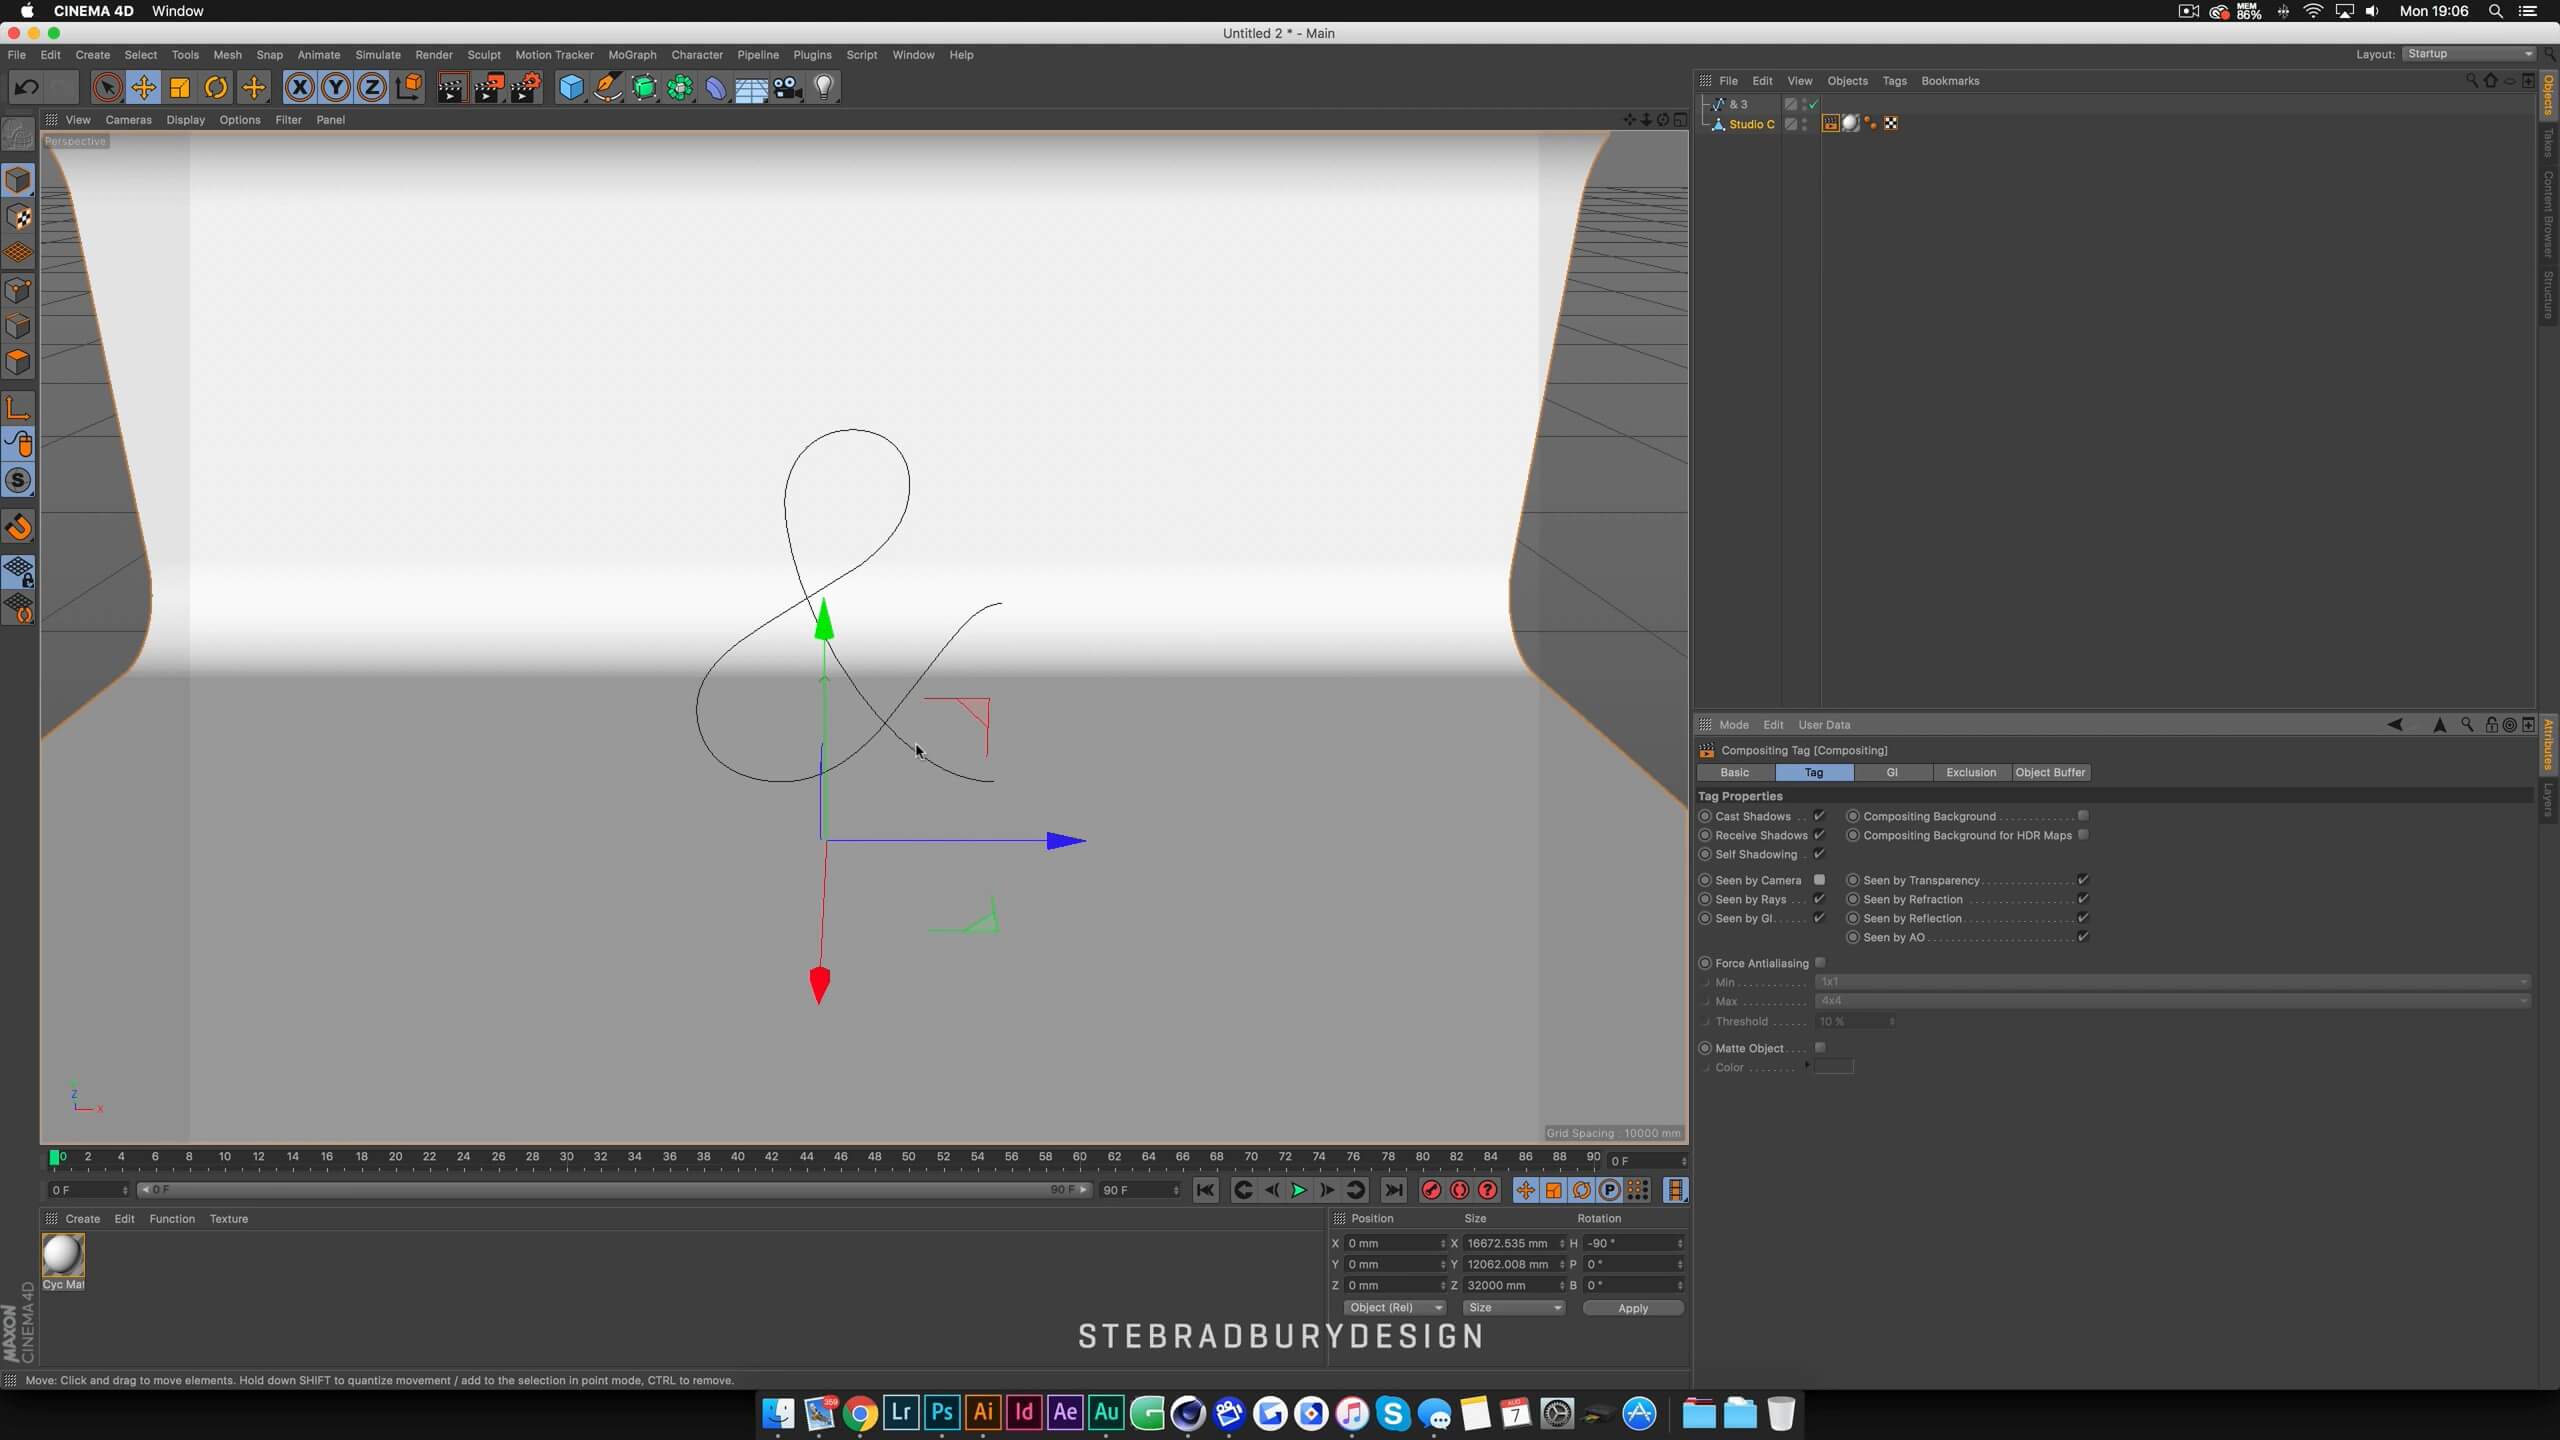Image resolution: width=2560 pixels, height=1440 pixels.
Task: Open the Layout Startup dropdown
Action: coord(2469,54)
